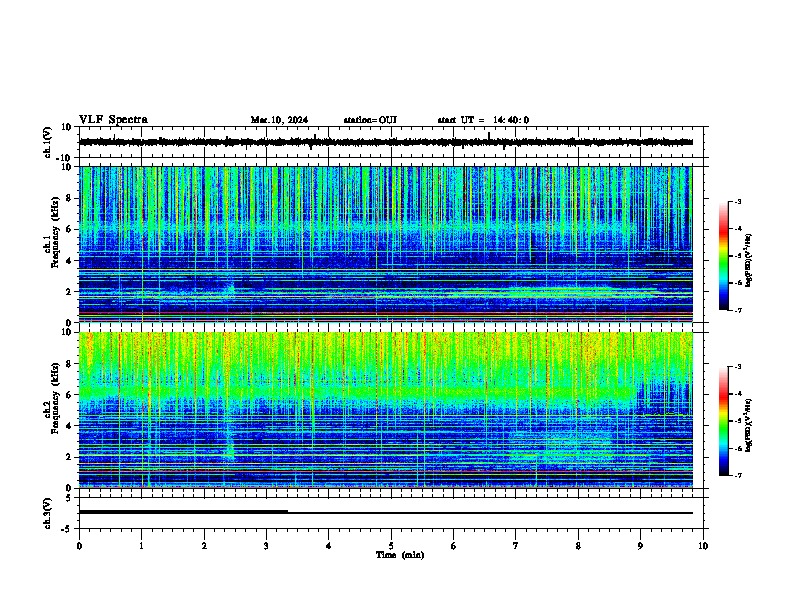Viewport: 792px width, 612px height.
Task: Click the time axis tick label "1"
Action: point(141,546)
